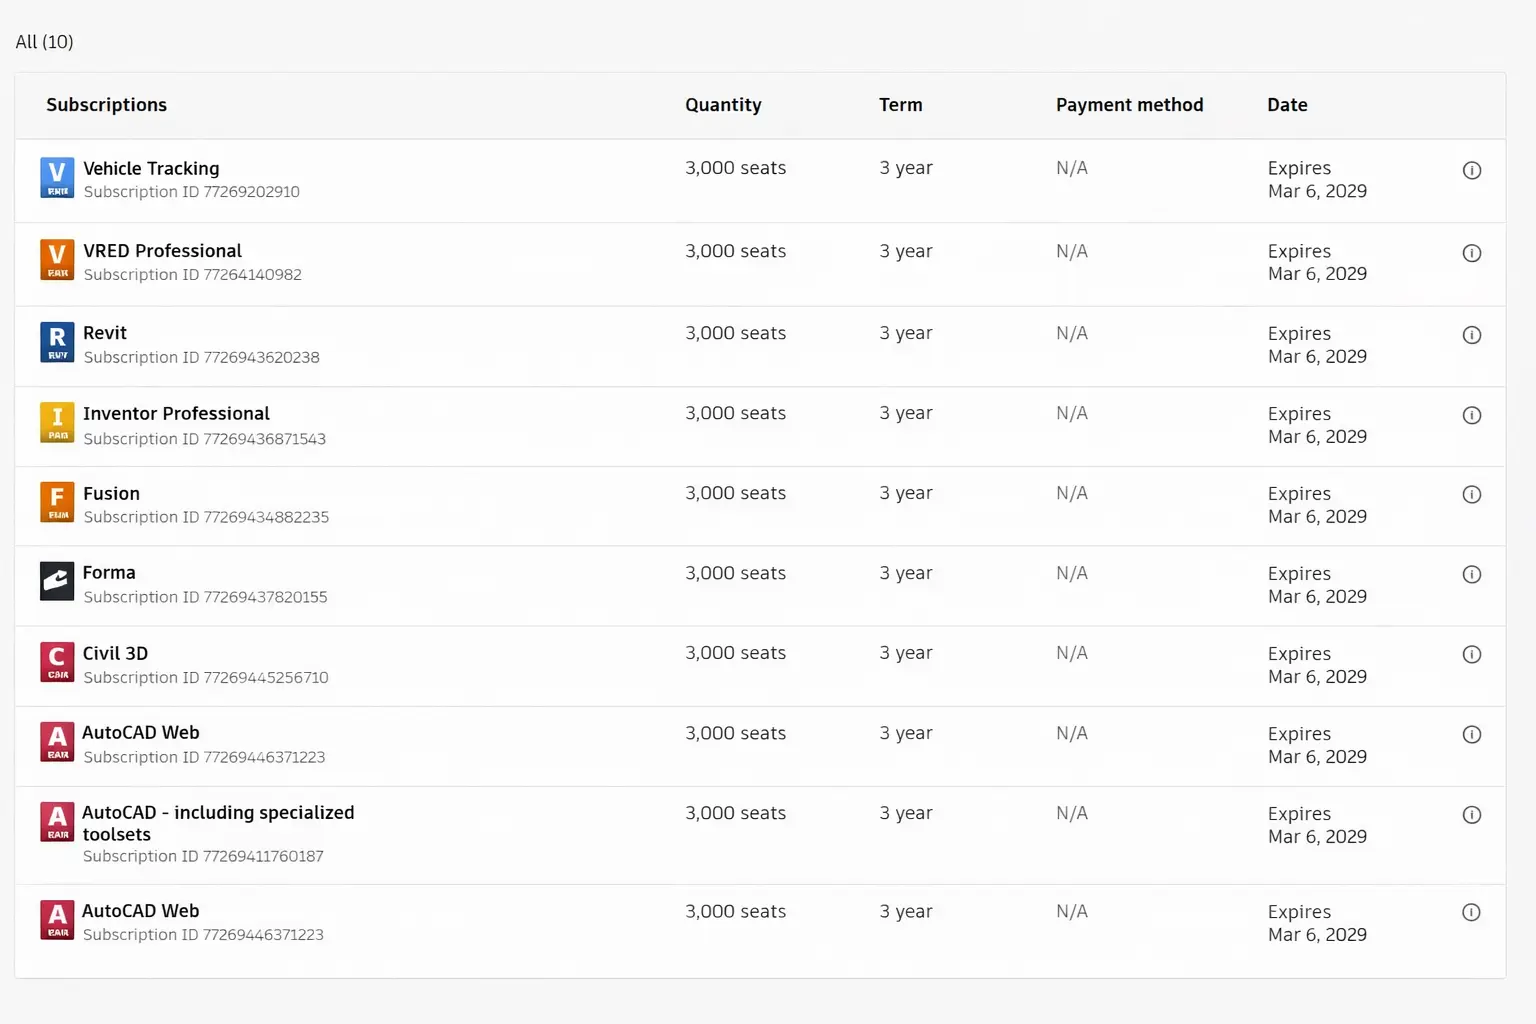Screen dimensions: 1536x1024
Task: Show info for Inventor Professional subscription
Action: (1472, 415)
